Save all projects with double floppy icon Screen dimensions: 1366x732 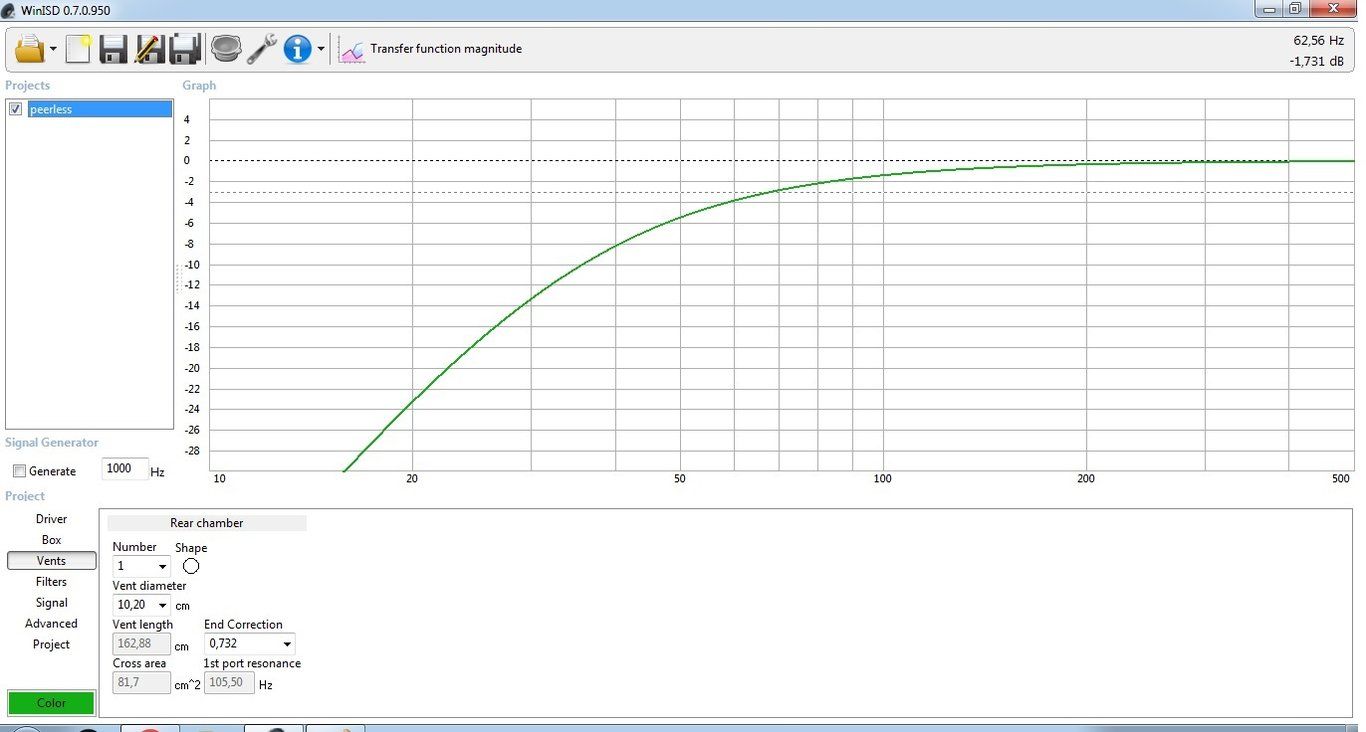click(186, 48)
